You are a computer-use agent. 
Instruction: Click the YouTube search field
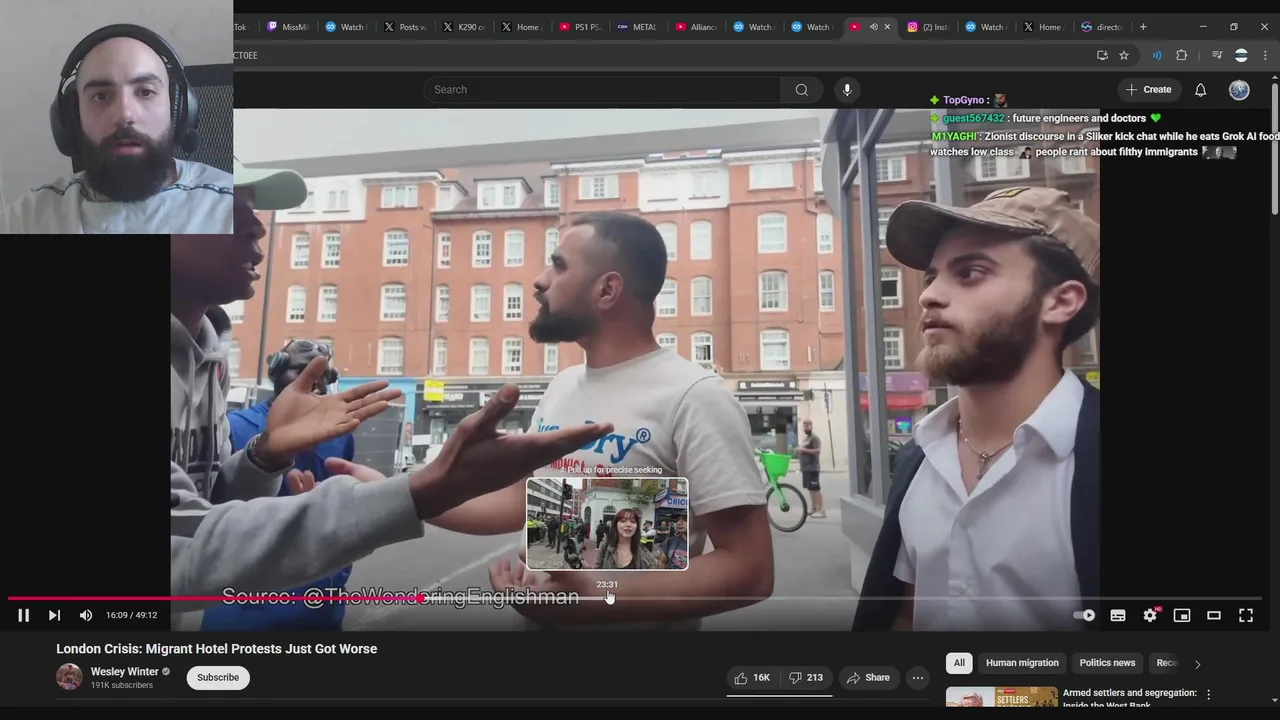[602, 90]
